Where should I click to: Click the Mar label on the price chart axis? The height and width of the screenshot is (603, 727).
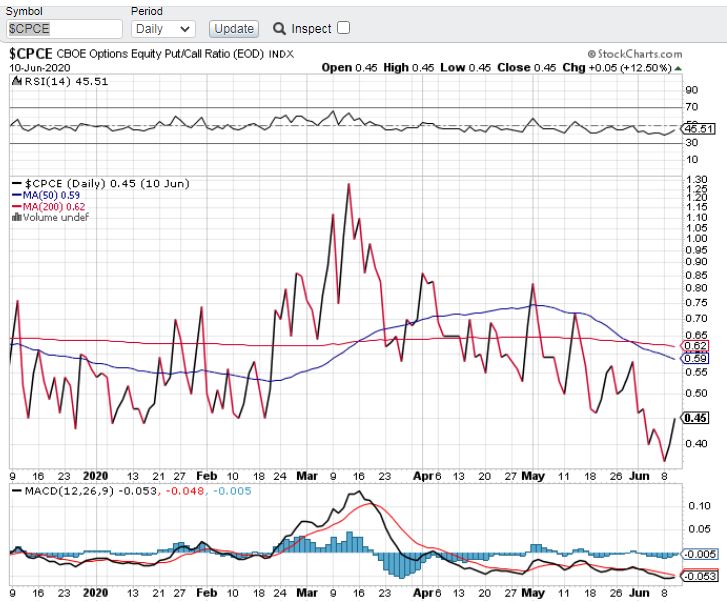coord(307,476)
